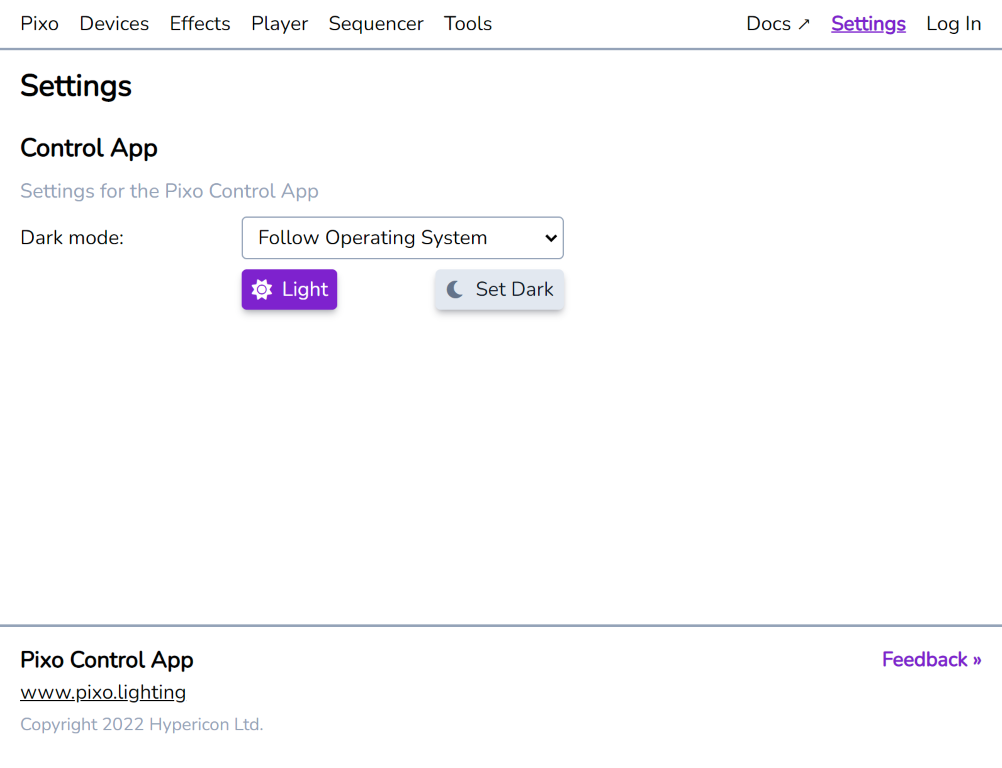The width and height of the screenshot is (1002, 768).
Task: Click the moon icon on Set Dark button
Action: point(456,289)
